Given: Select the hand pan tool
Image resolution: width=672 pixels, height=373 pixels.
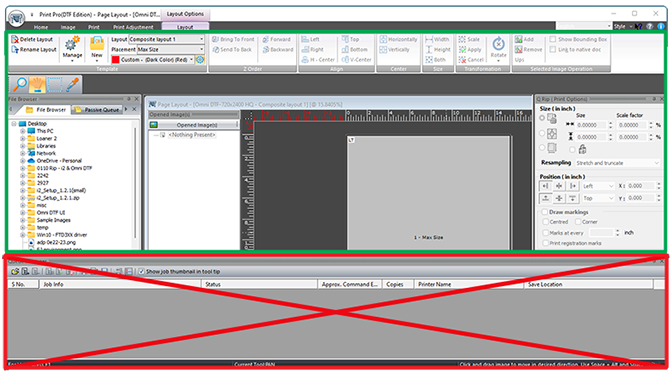Looking at the screenshot, I should point(37,84).
